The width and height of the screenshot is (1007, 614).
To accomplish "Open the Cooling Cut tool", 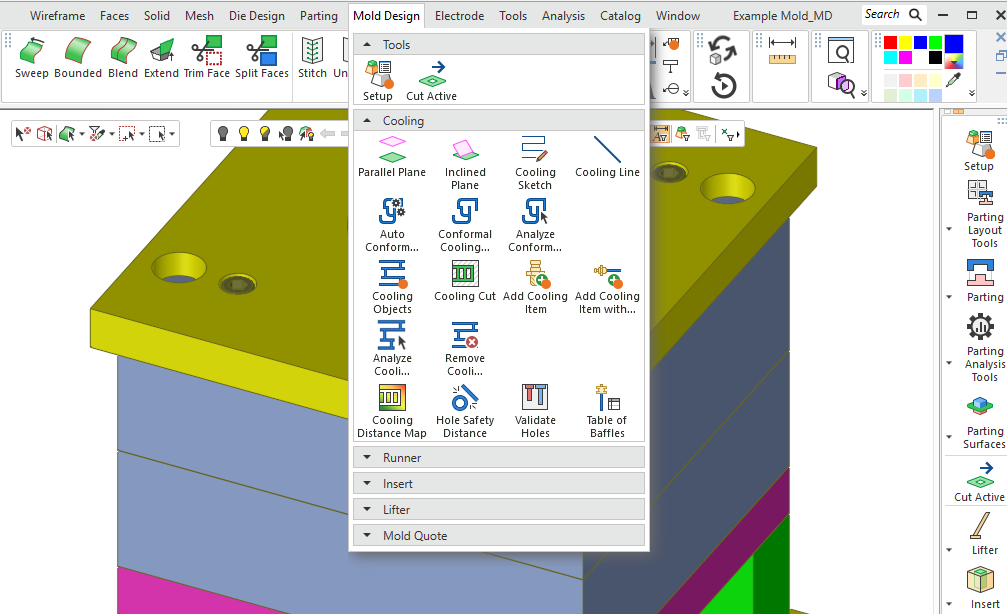I will click(465, 281).
